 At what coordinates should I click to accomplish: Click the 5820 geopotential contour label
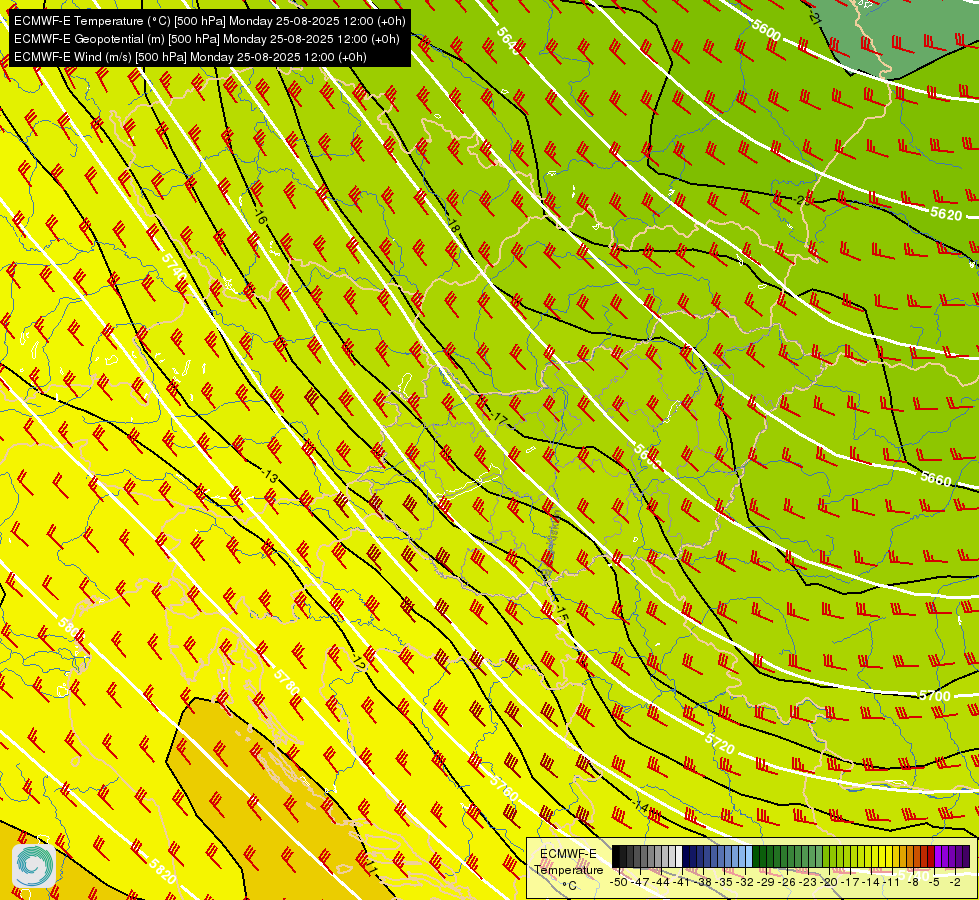pos(162,871)
